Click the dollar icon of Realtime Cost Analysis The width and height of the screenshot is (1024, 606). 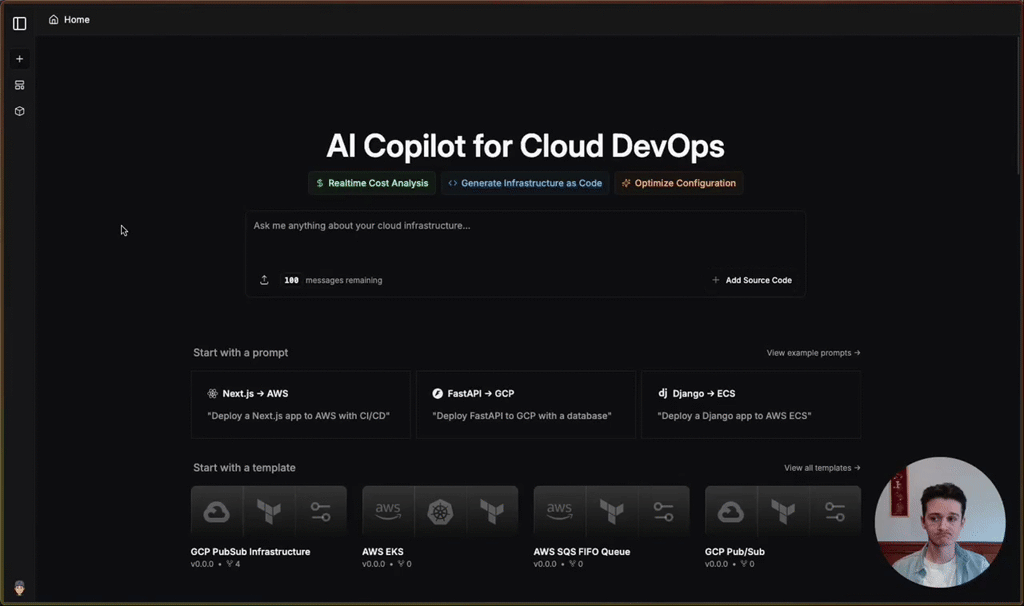[319, 183]
